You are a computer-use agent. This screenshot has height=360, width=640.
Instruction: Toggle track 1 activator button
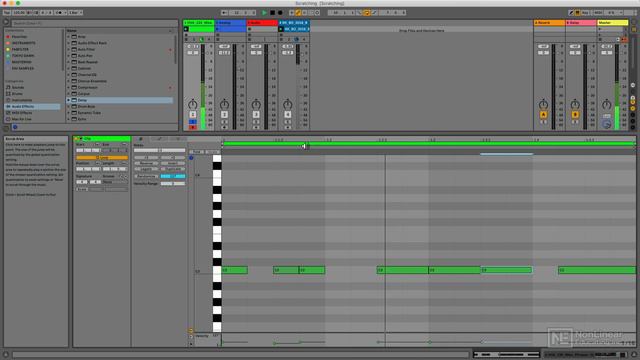pos(193,115)
